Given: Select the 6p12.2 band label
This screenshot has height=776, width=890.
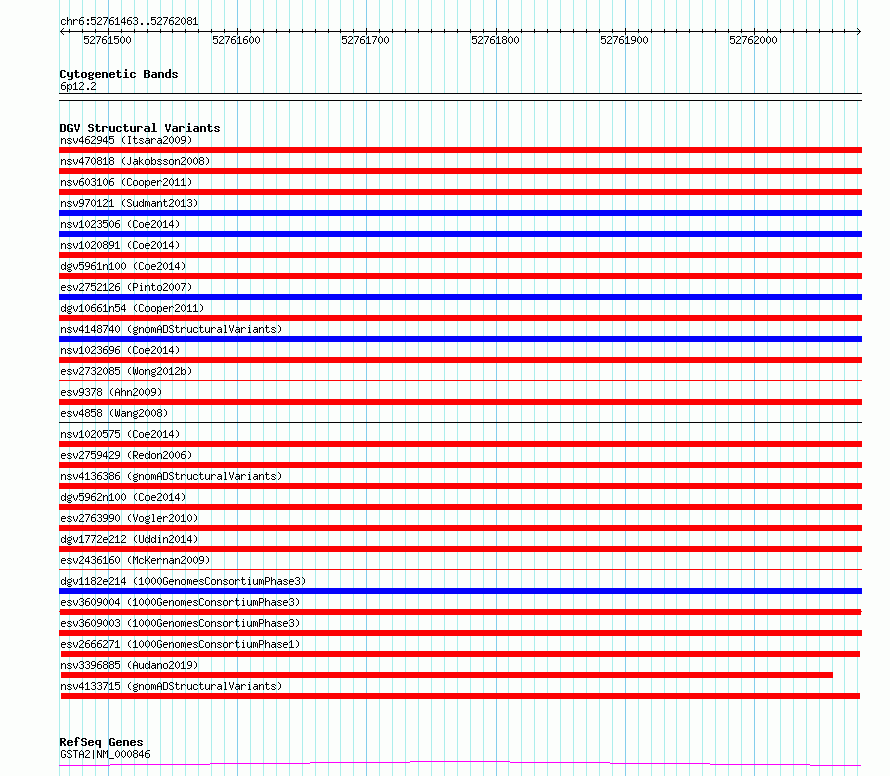Looking at the screenshot, I should (x=78, y=86).
